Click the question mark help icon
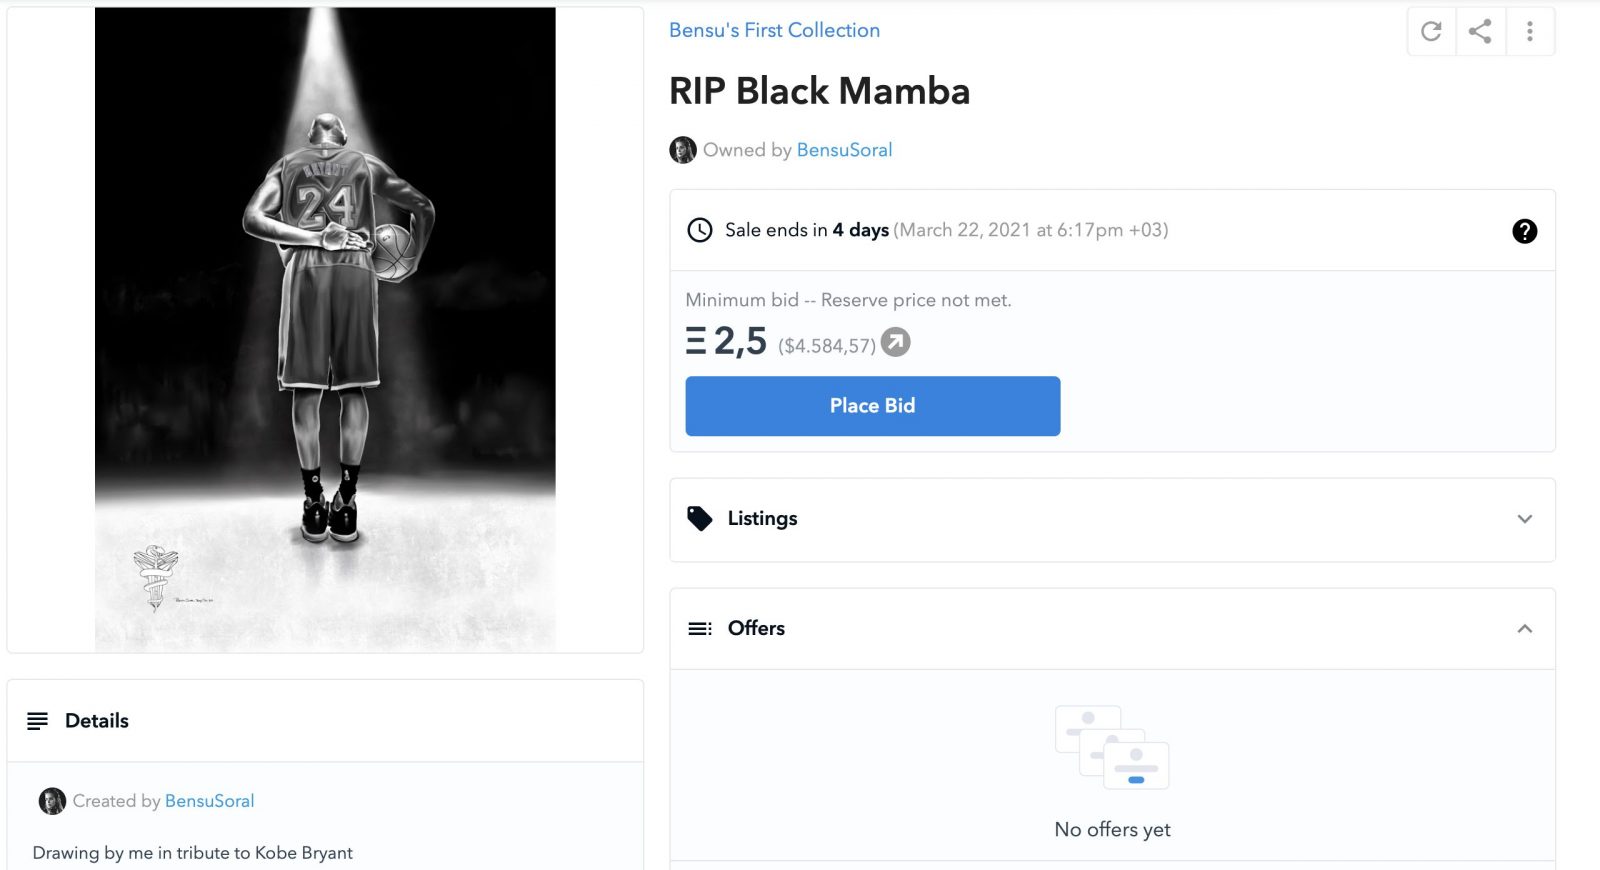Image resolution: width=1600 pixels, height=870 pixels. (x=1524, y=231)
